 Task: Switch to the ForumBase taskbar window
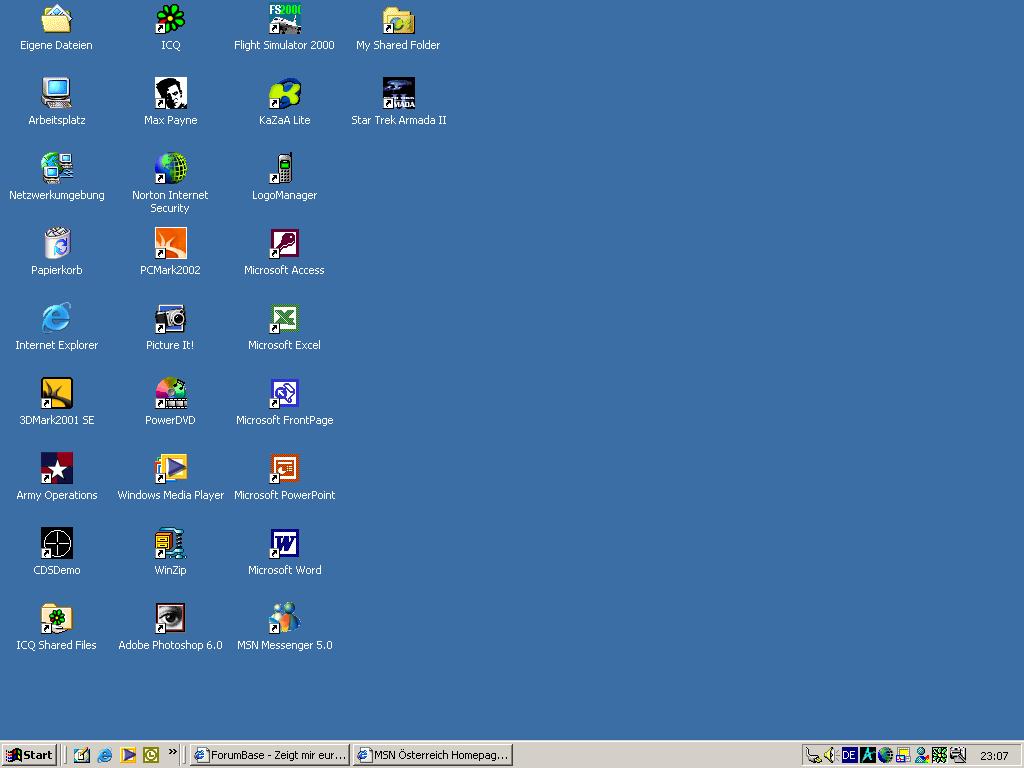[270, 755]
